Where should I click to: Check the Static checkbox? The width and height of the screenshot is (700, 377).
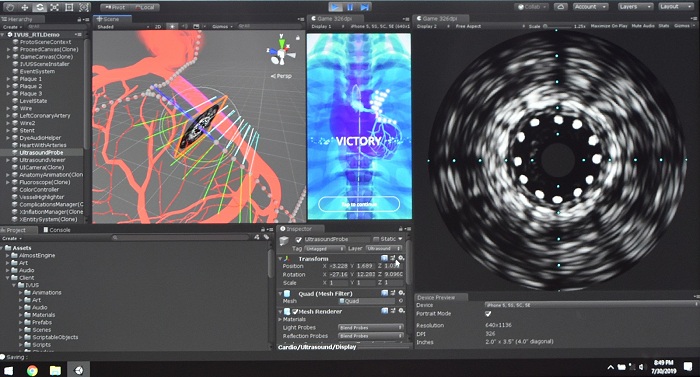click(x=376, y=239)
